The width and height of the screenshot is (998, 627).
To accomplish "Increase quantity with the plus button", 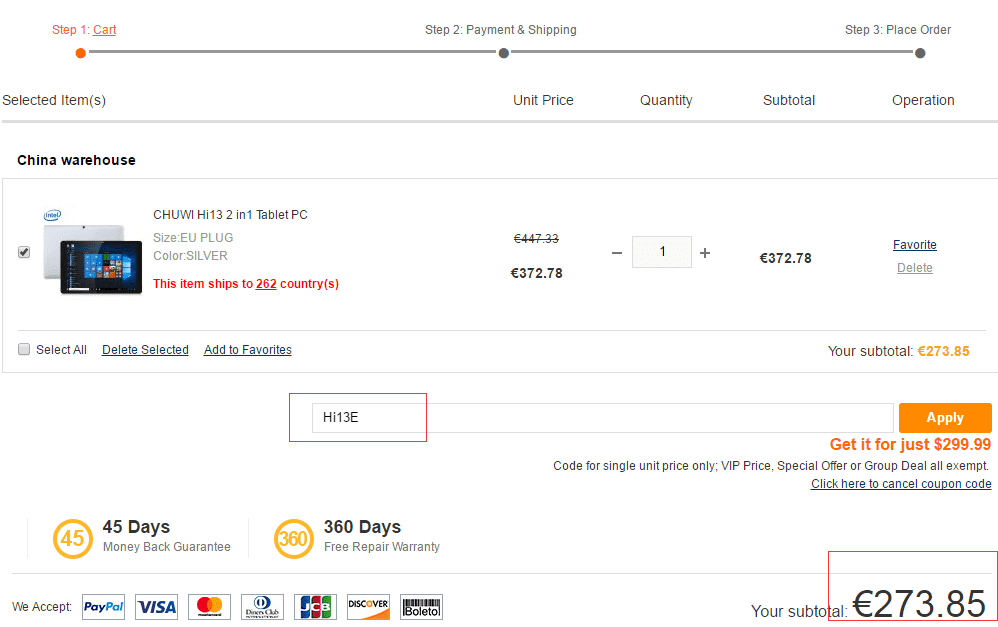I will click(x=705, y=253).
